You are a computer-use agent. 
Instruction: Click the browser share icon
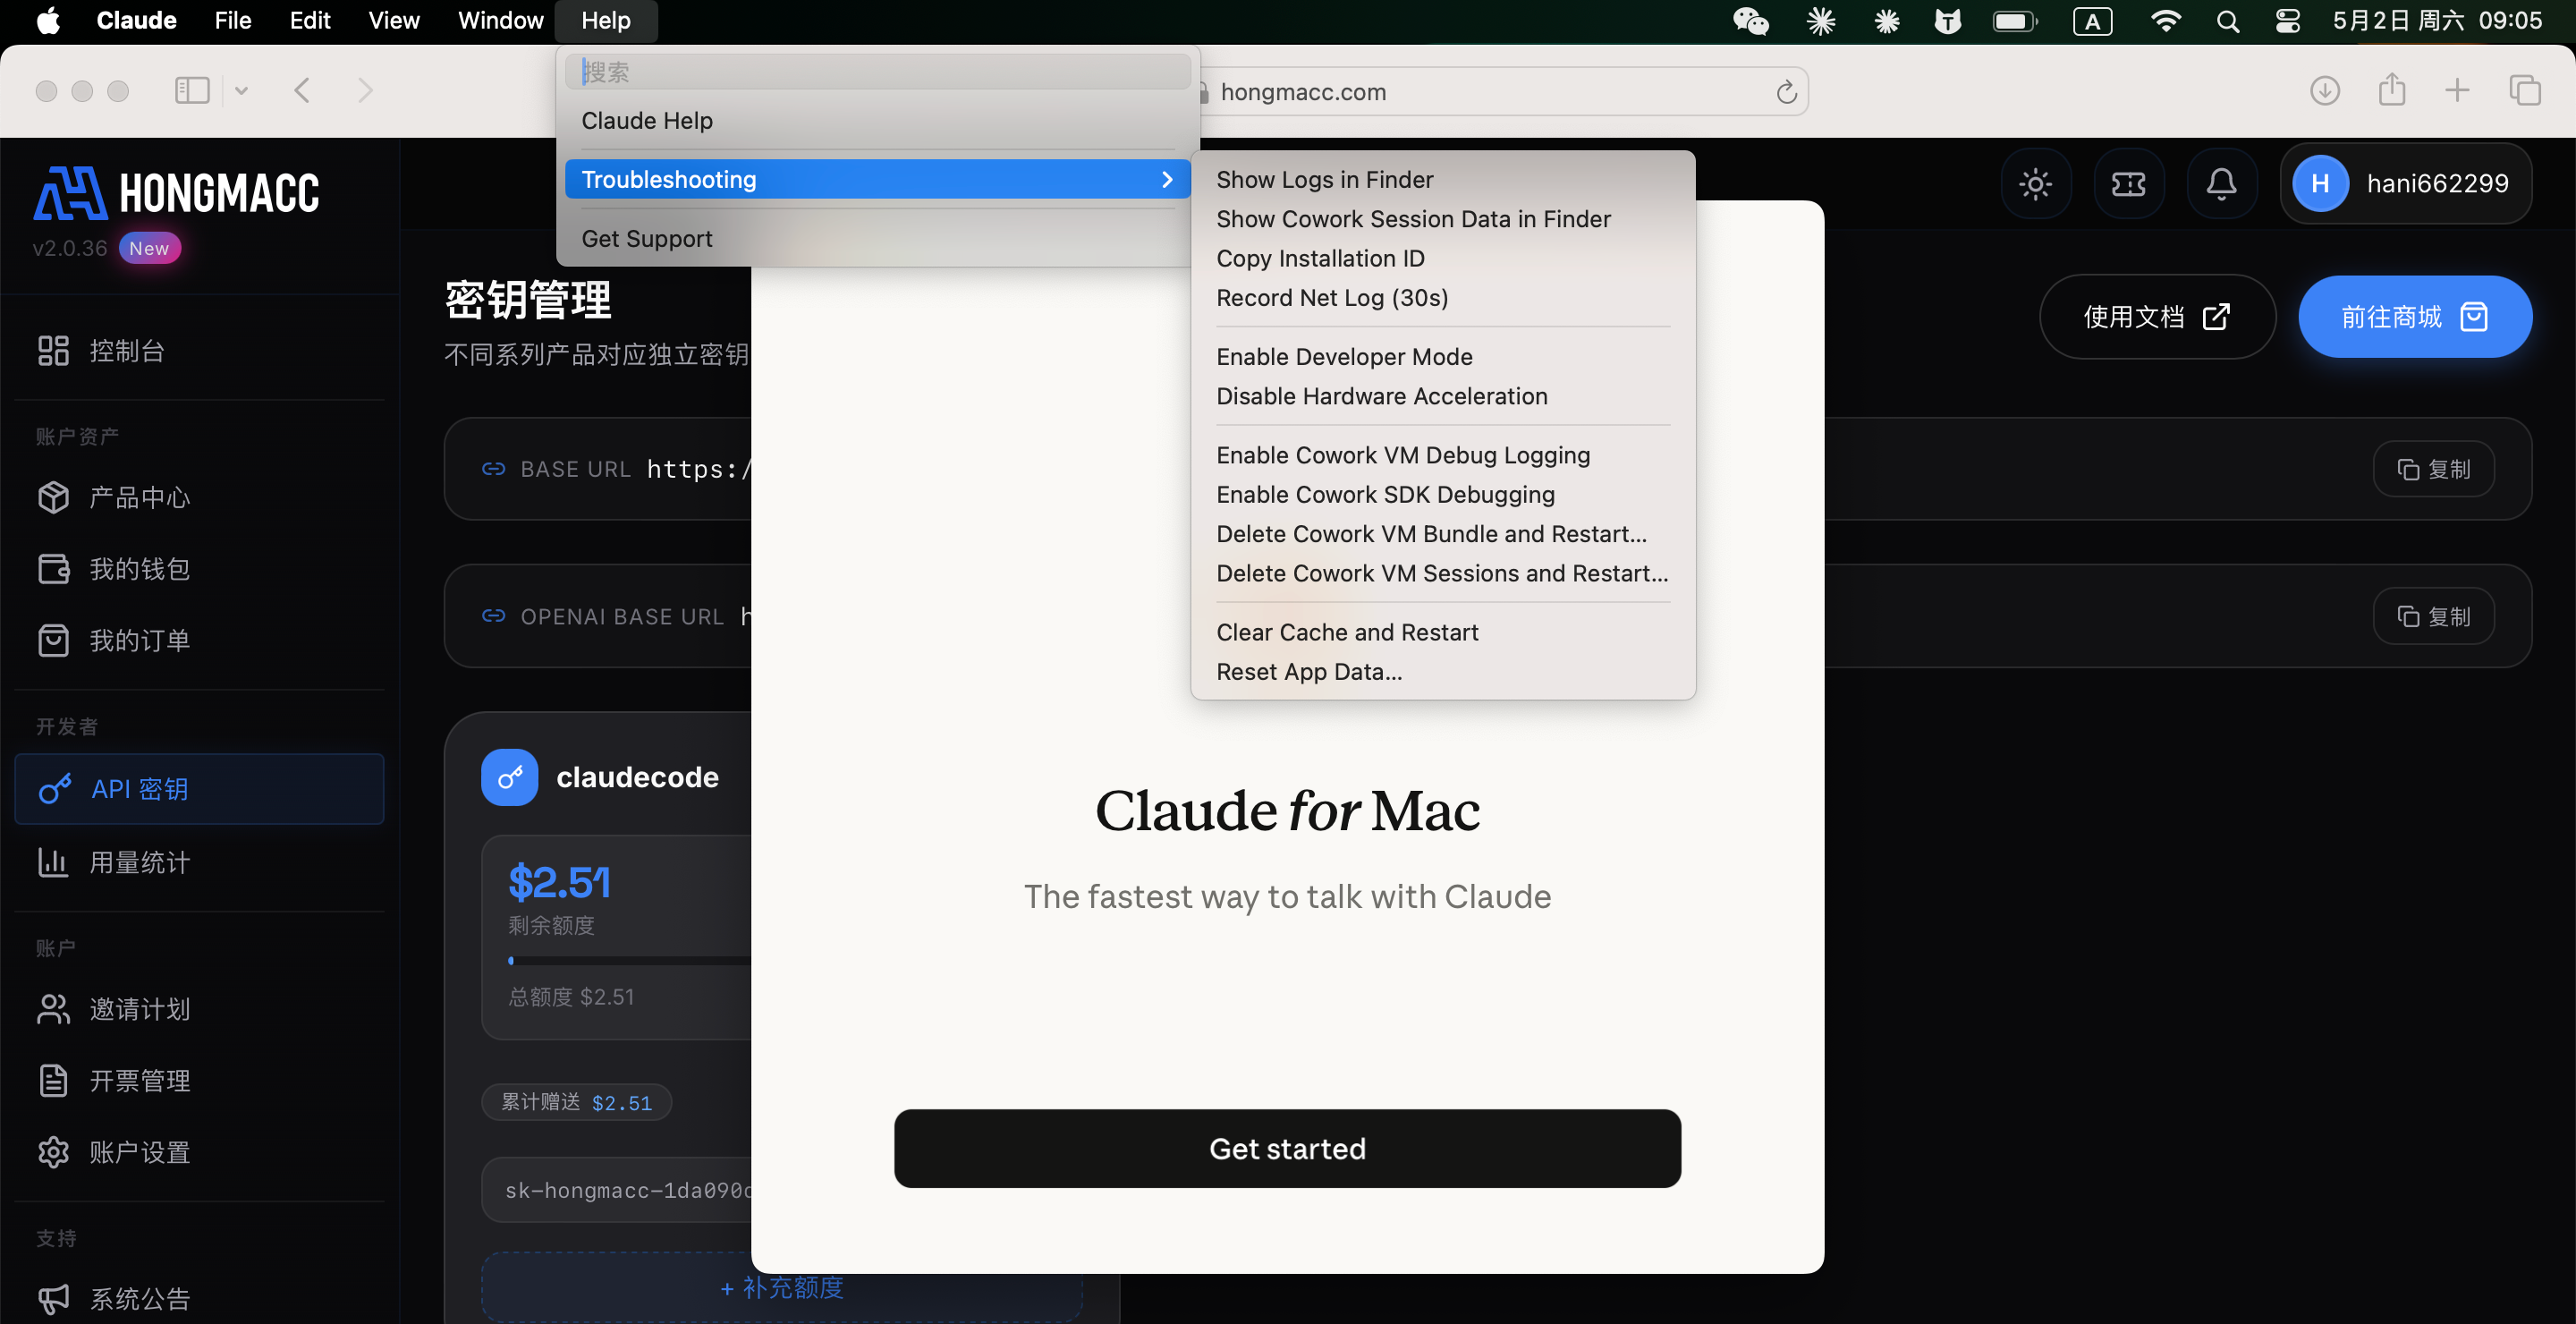coord(2391,90)
